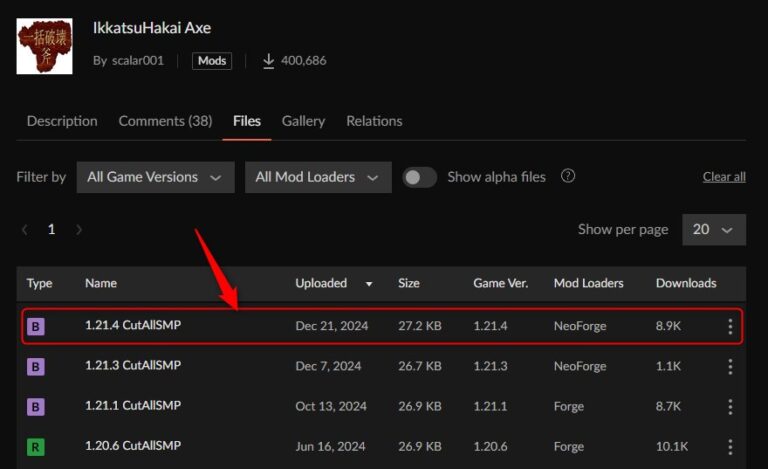Click the download count icon

click(268, 61)
